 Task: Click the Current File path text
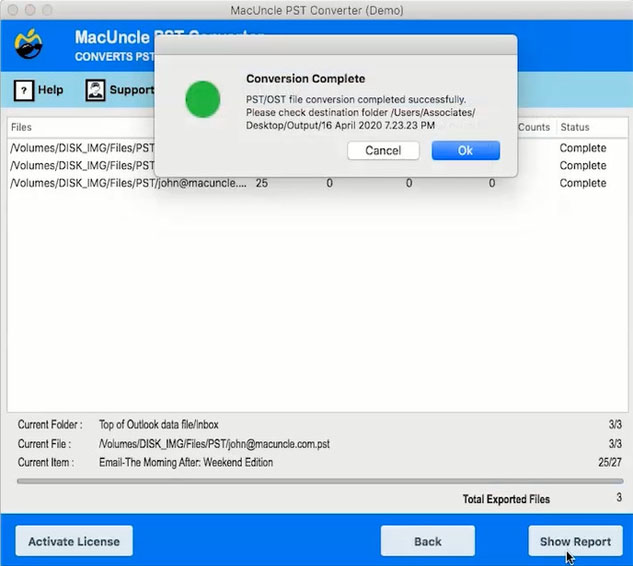pyautogui.click(x=214, y=444)
